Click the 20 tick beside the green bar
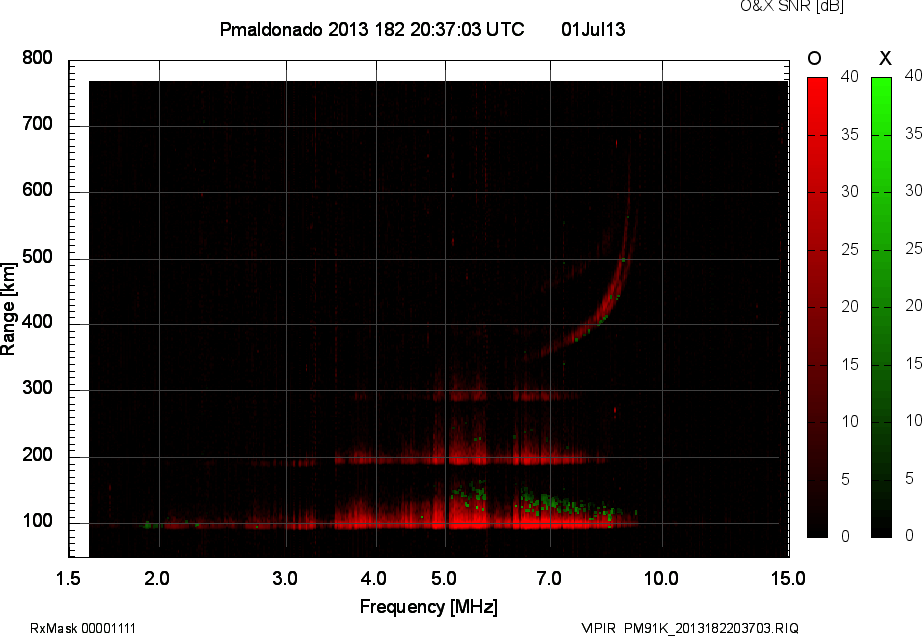 pyautogui.click(x=911, y=306)
